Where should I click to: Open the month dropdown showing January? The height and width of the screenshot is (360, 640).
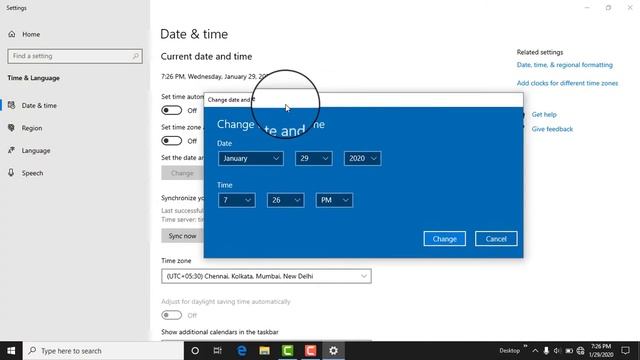coord(251,158)
